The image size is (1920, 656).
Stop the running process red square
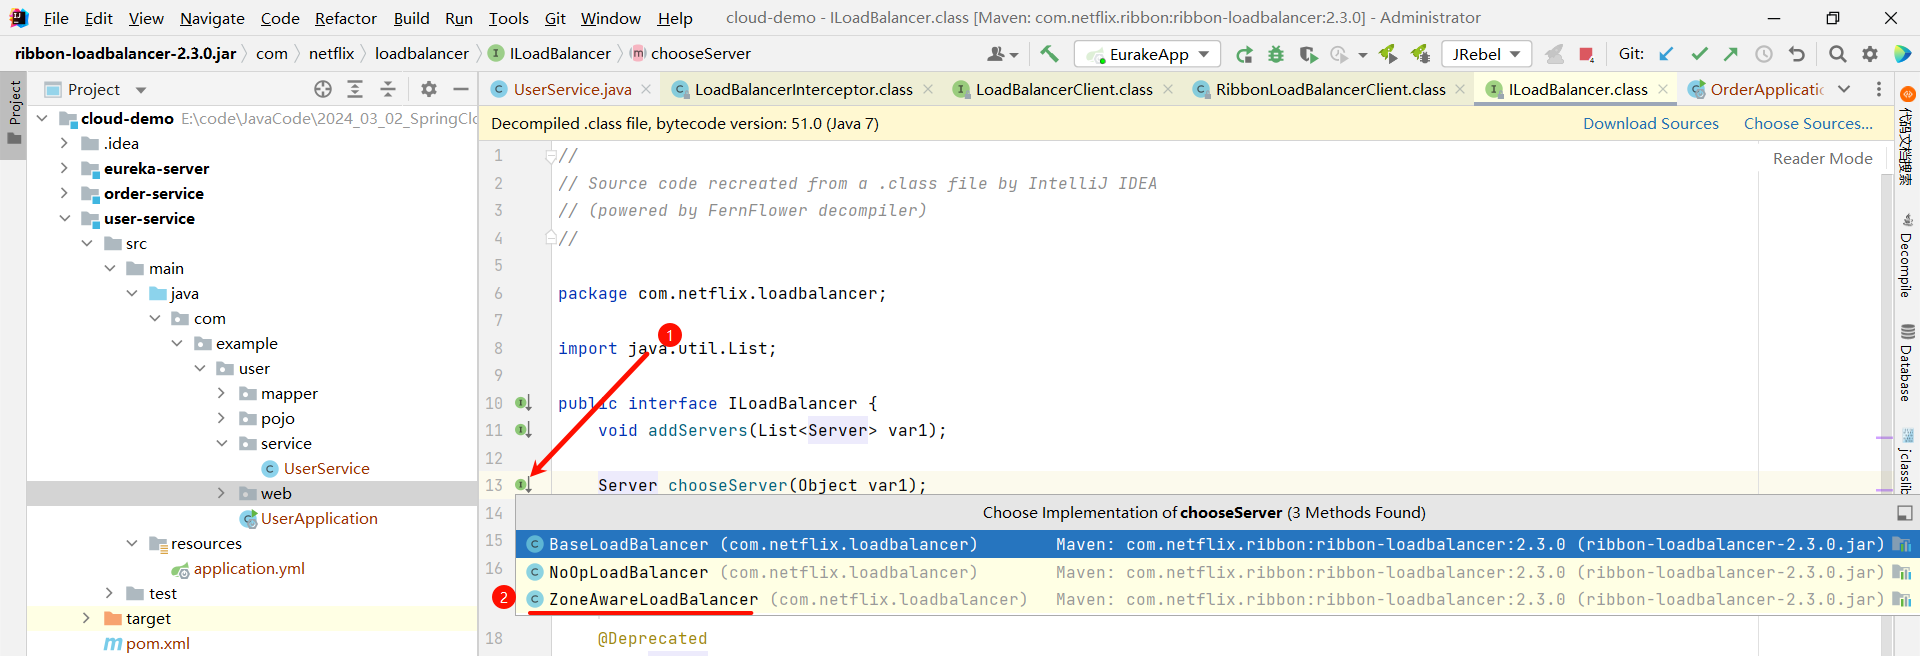[1586, 54]
